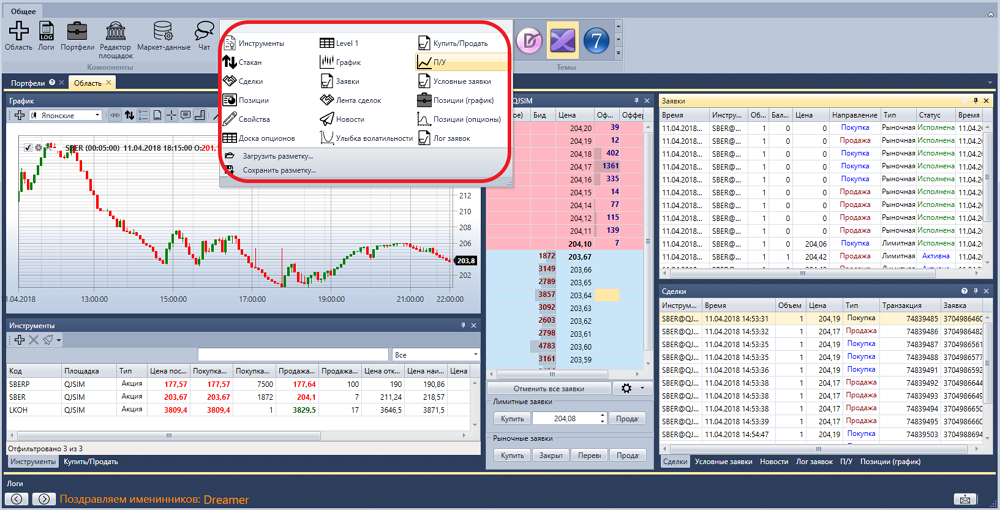
Task: Add instrument via Инструменты plus icon
Action: click(x=20, y=340)
